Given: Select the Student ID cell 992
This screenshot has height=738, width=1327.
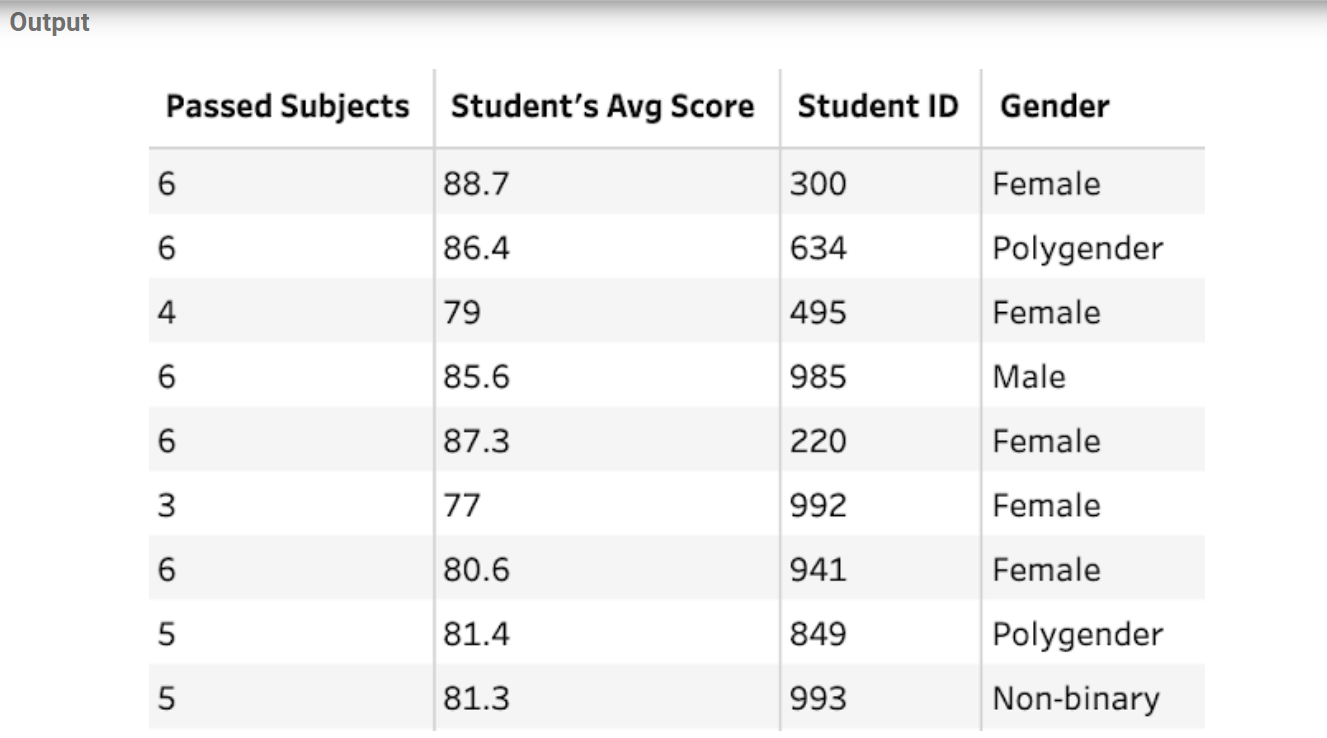Looking at the screenshot, I should [817, 506].
